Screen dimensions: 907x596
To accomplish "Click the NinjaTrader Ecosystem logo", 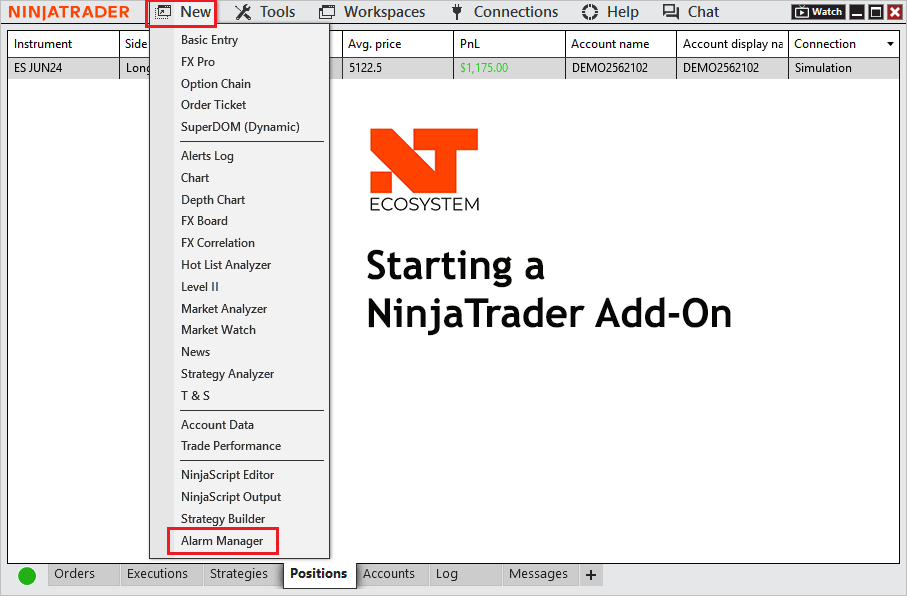I will [x=424, y=170].
